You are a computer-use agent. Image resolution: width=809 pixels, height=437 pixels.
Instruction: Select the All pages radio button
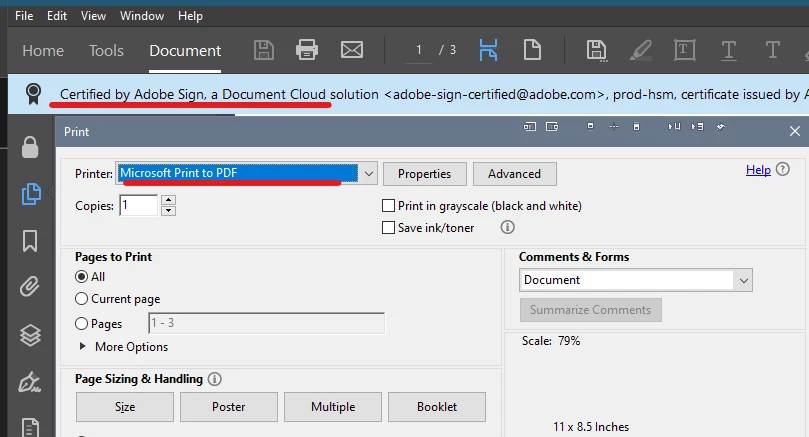point(81,277)
